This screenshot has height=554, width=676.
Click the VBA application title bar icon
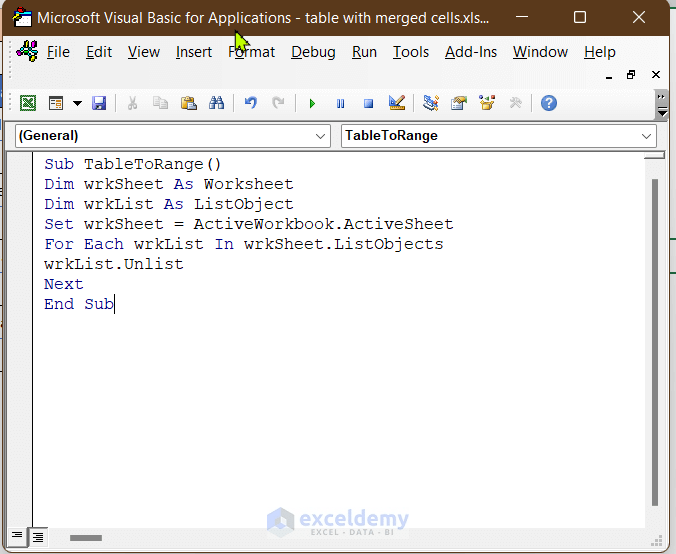(x=22, y=17)
